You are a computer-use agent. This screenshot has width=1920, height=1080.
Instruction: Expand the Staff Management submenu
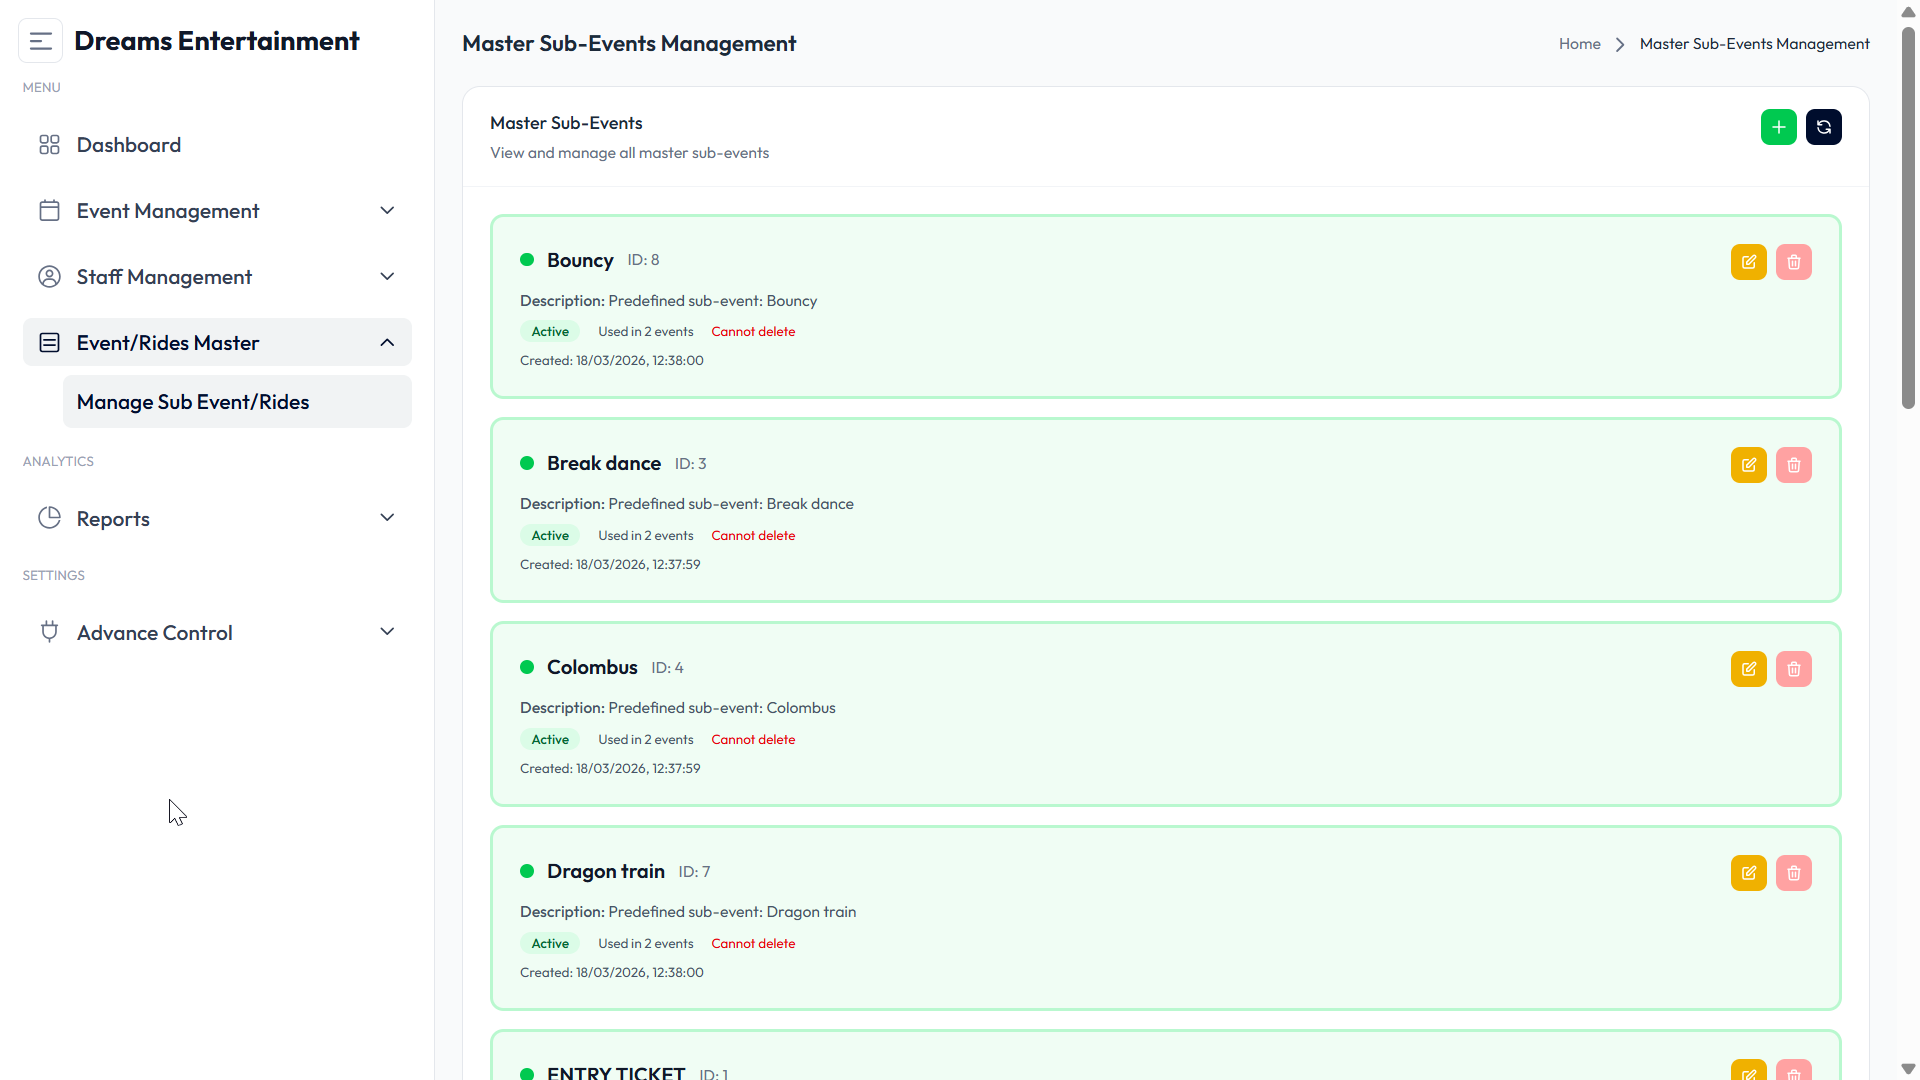click(217, 277)
